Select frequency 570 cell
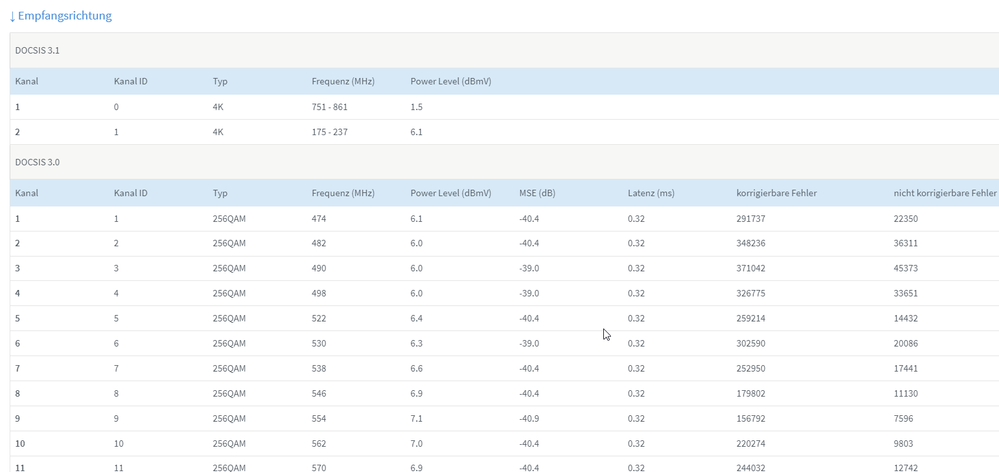Viewport: 999px width, 472px height. pos(319,468)
